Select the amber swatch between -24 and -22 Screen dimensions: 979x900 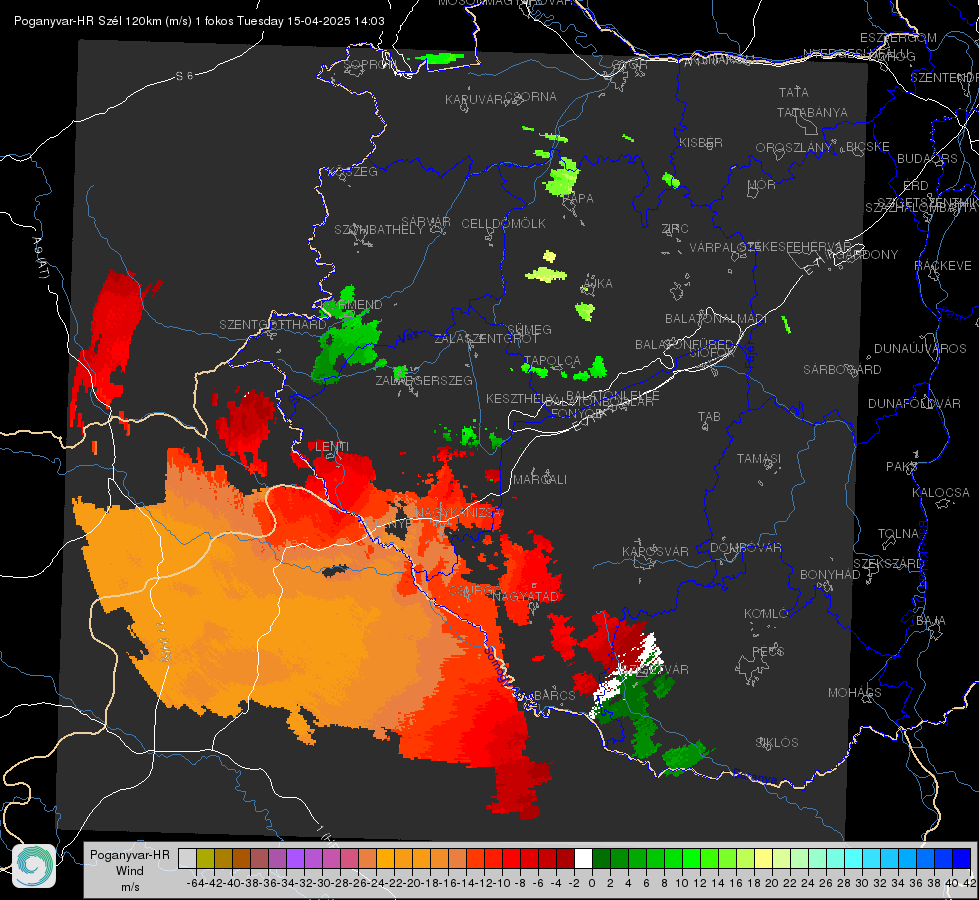385,859
